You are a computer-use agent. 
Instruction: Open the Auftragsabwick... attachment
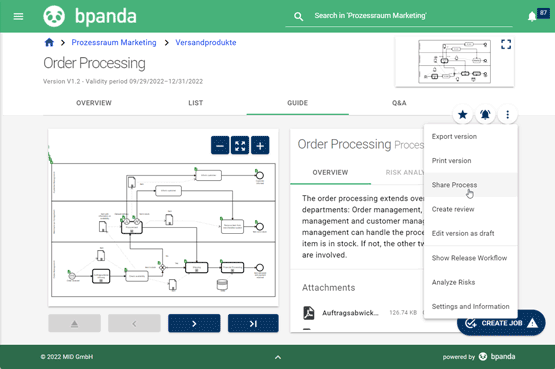coord(350,313)
